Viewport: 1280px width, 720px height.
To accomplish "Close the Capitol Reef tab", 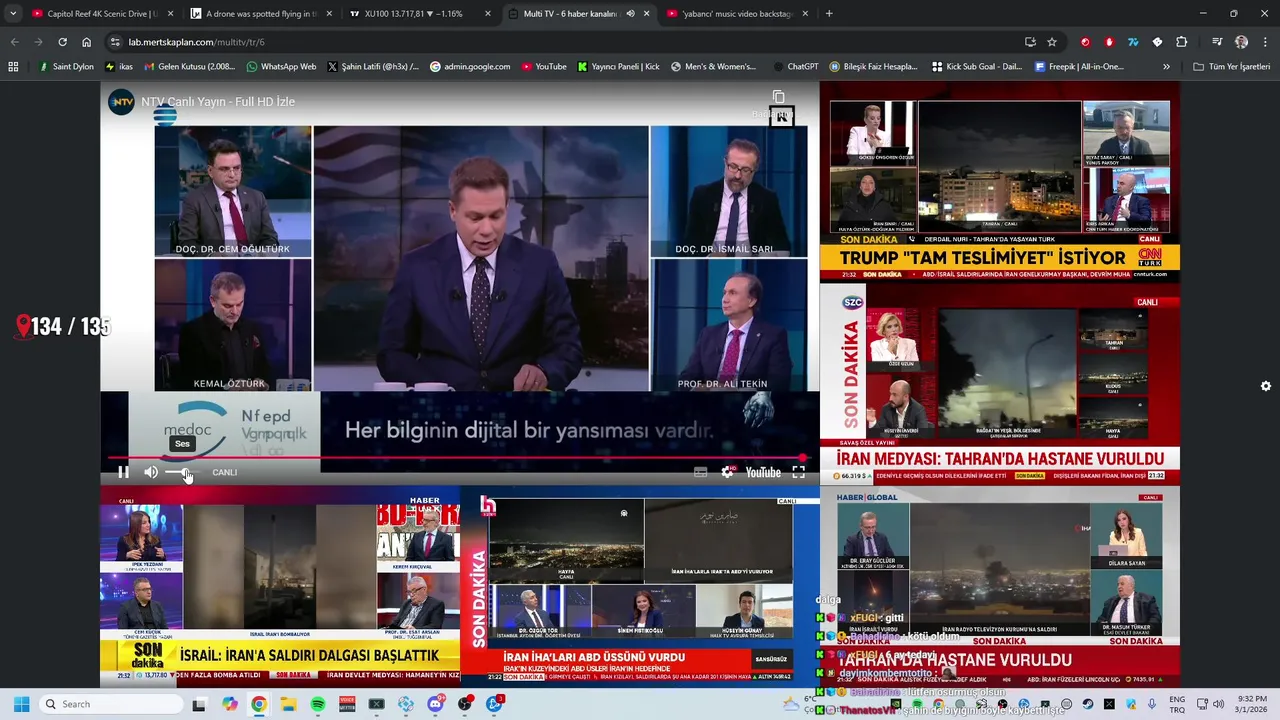I will 170,14.
